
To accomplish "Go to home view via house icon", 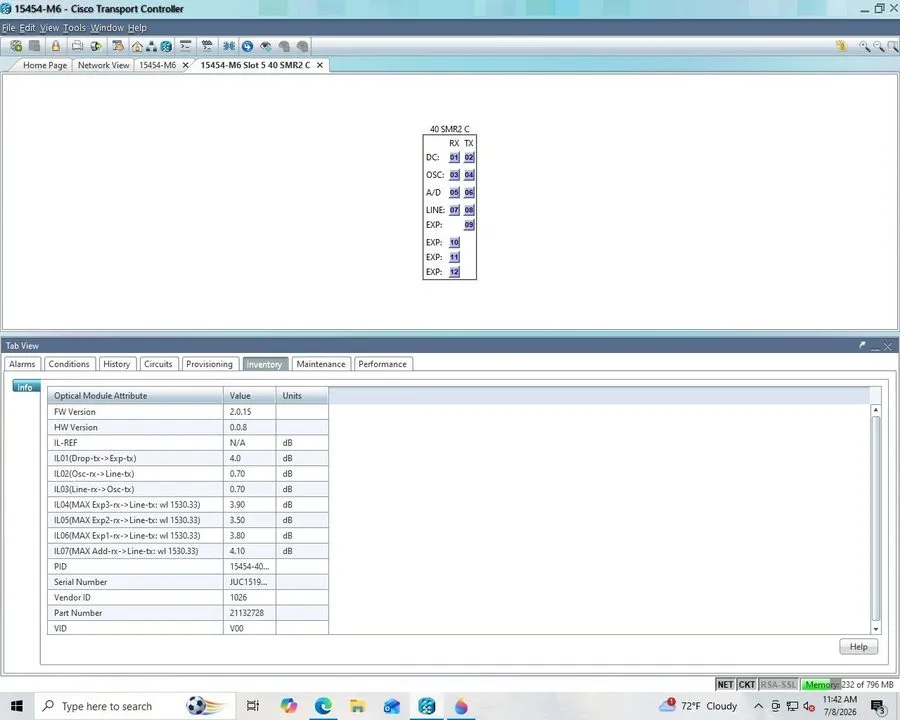I will pyautogui.click(x=137, y=47).
